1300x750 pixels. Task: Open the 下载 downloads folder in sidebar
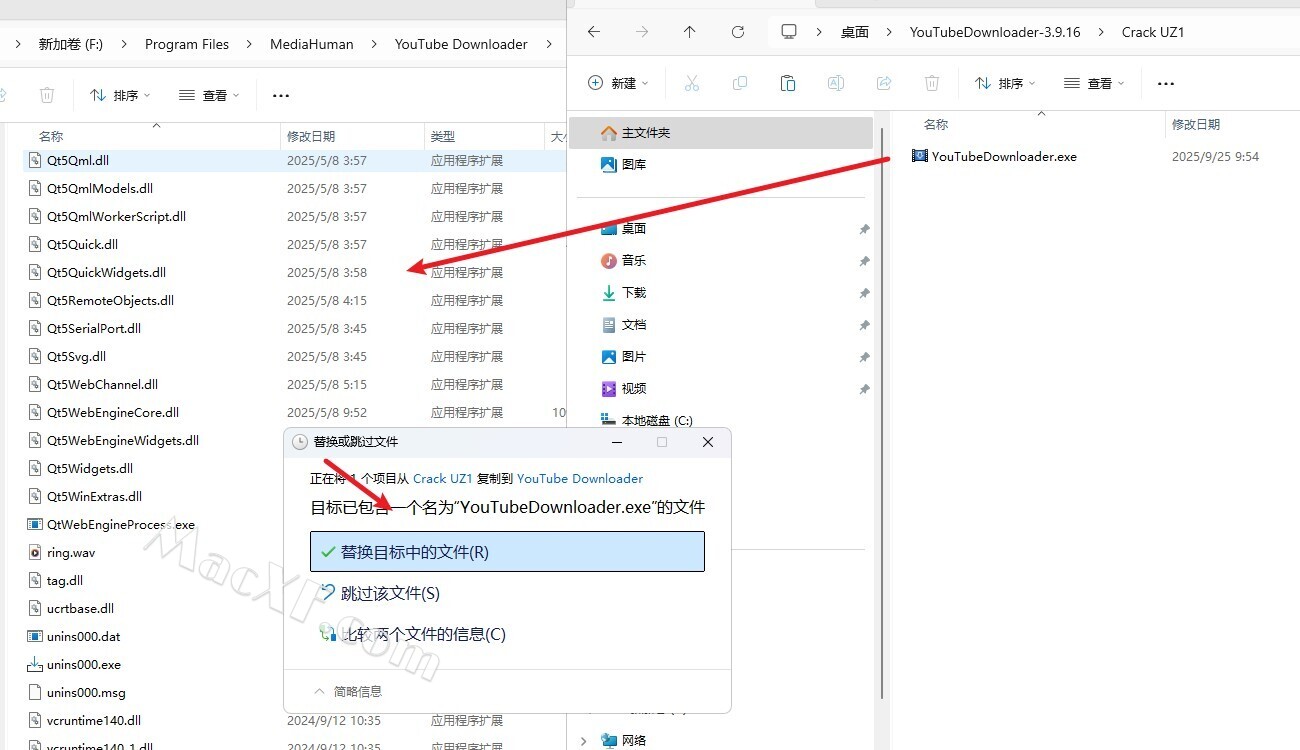(x=633, y=292)
